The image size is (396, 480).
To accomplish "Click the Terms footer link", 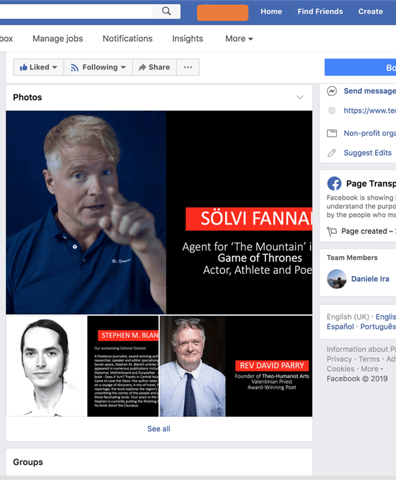I will (x=369, y=359).
